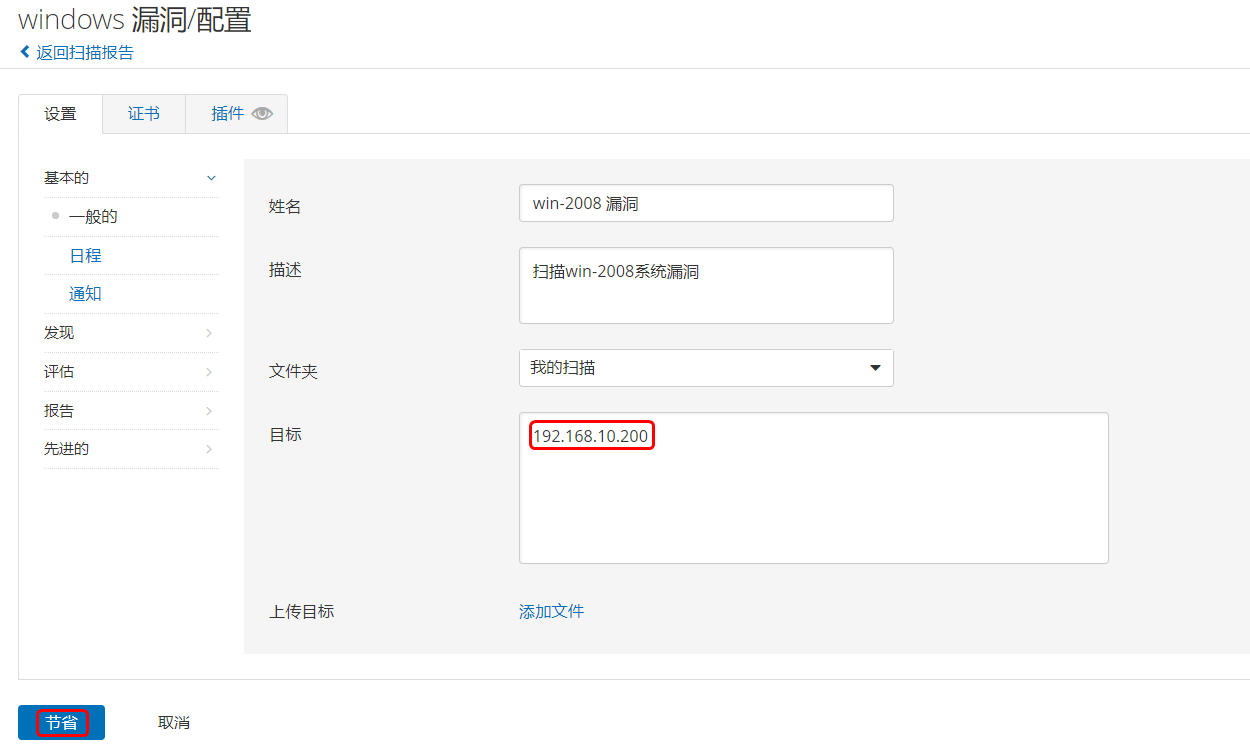Switch to the 证书 tab
Screen dimensions: 1250x752
[144, 114]
